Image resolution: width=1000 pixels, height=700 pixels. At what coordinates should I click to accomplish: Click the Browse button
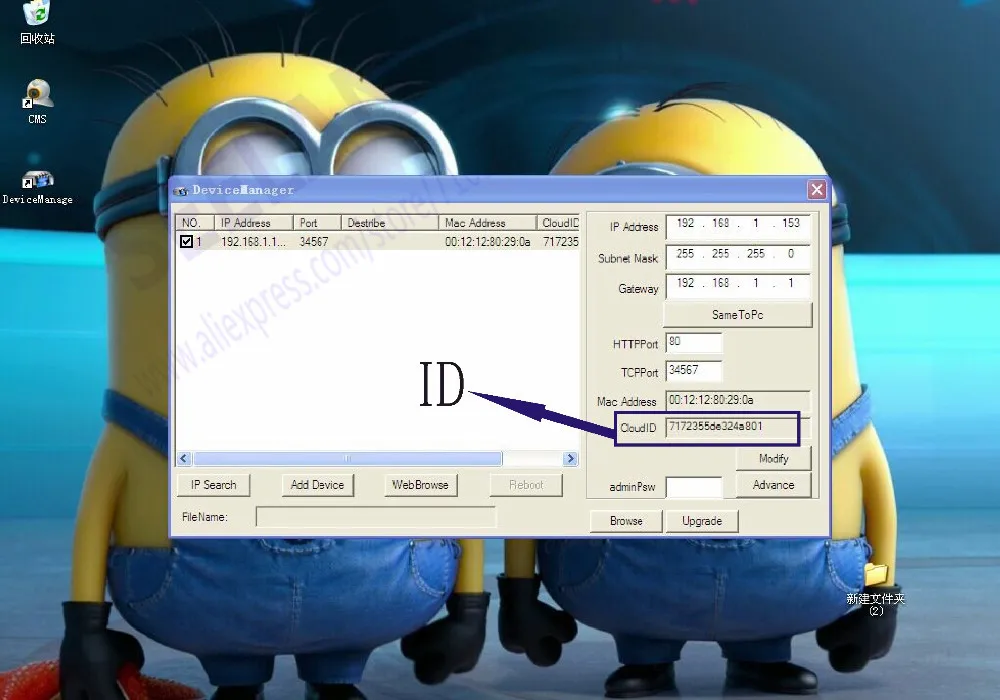point(626,521)
